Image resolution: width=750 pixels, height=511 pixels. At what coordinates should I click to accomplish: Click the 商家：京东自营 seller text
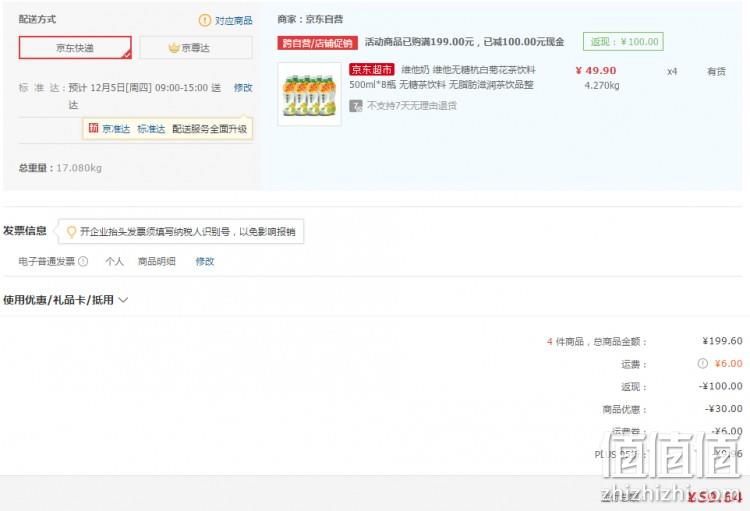310,20
